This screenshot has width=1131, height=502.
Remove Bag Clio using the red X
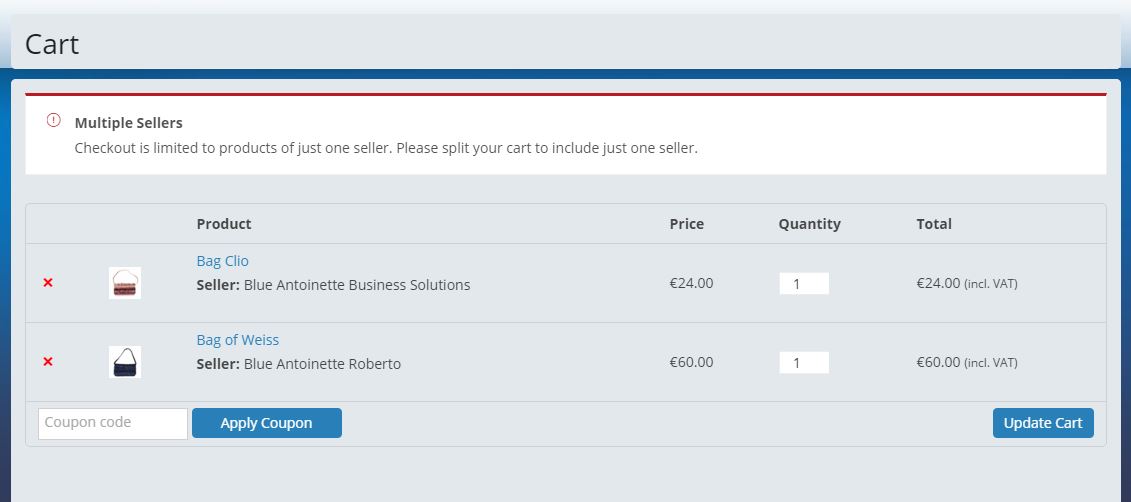click(48, 283)
